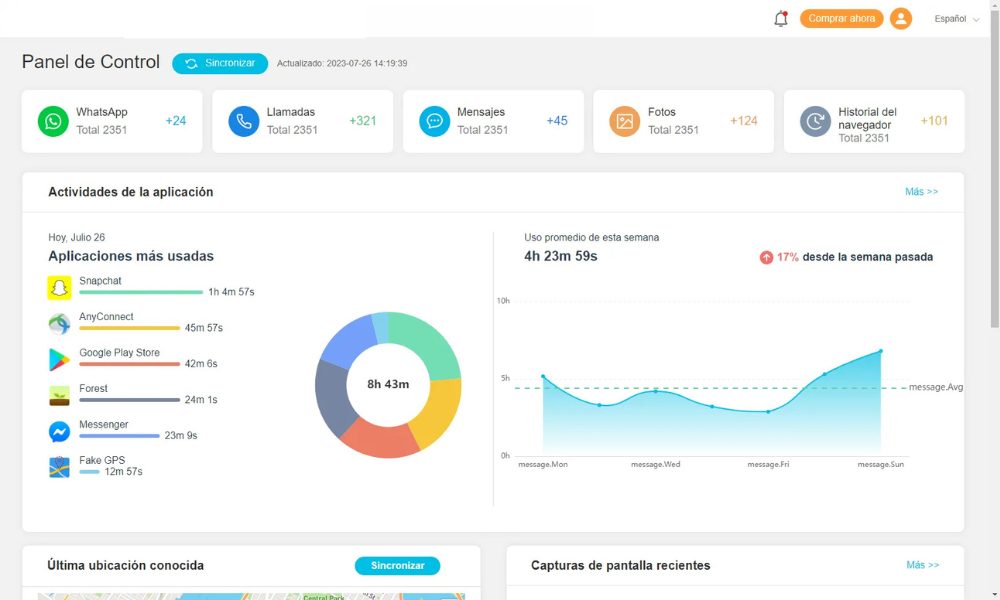
Task: Click the Google Play Store icon
Action: pos(60,360)
